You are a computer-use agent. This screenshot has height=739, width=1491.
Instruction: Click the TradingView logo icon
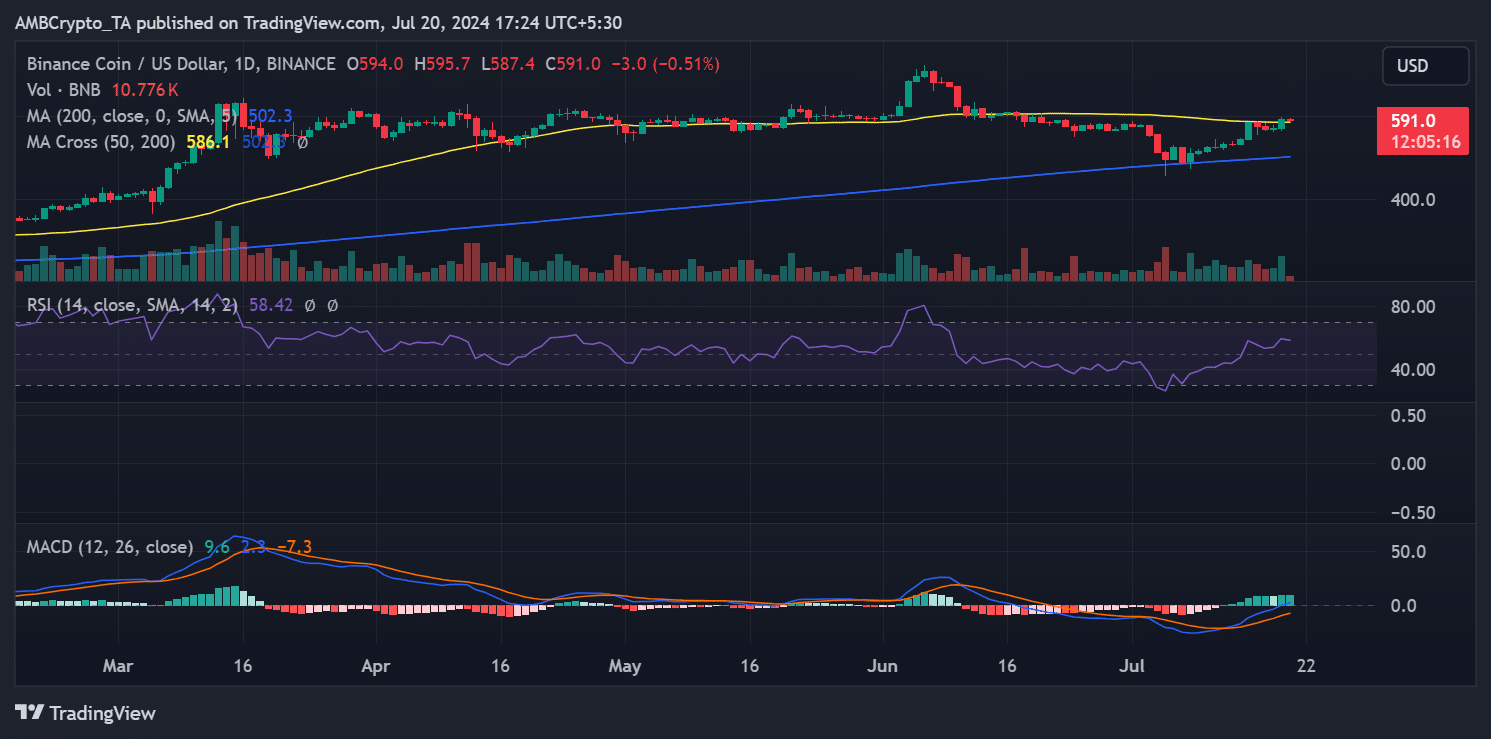click(29, 713)
